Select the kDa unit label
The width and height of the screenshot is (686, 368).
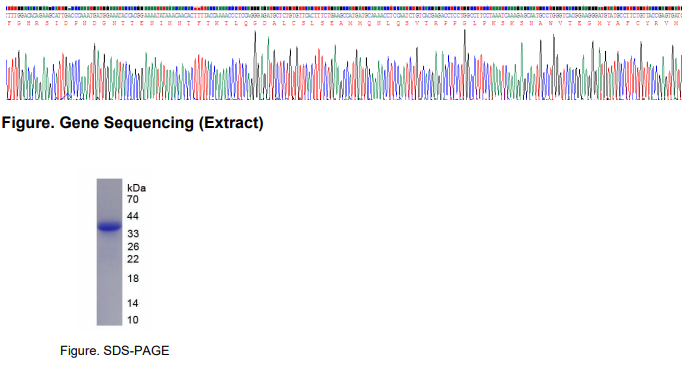(x=136, y=188)
